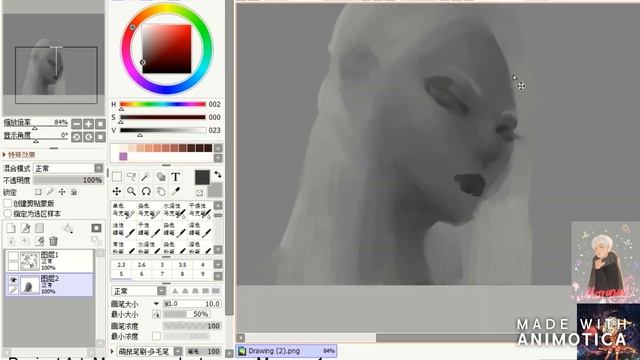Zoom out with the minus button
The image size is (640, 360).
pyautogui.click(x=76, y=124)
